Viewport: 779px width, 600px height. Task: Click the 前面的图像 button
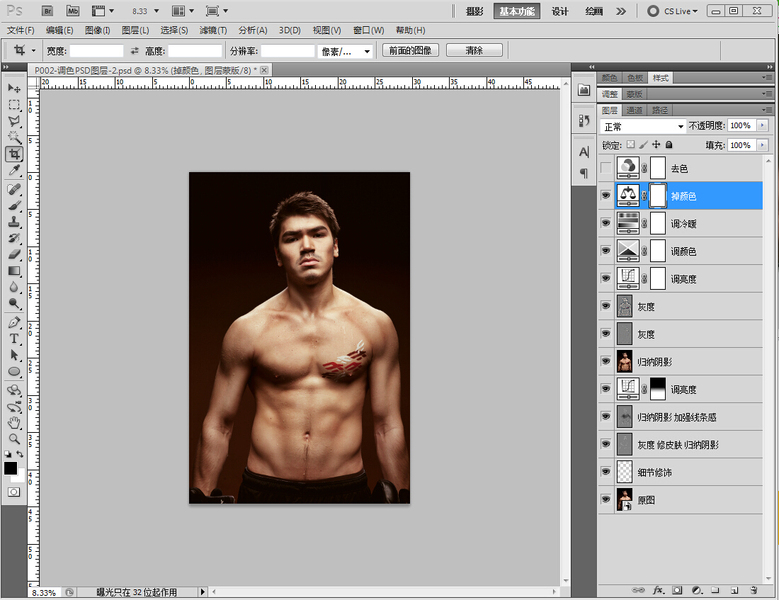click(410, 50)
